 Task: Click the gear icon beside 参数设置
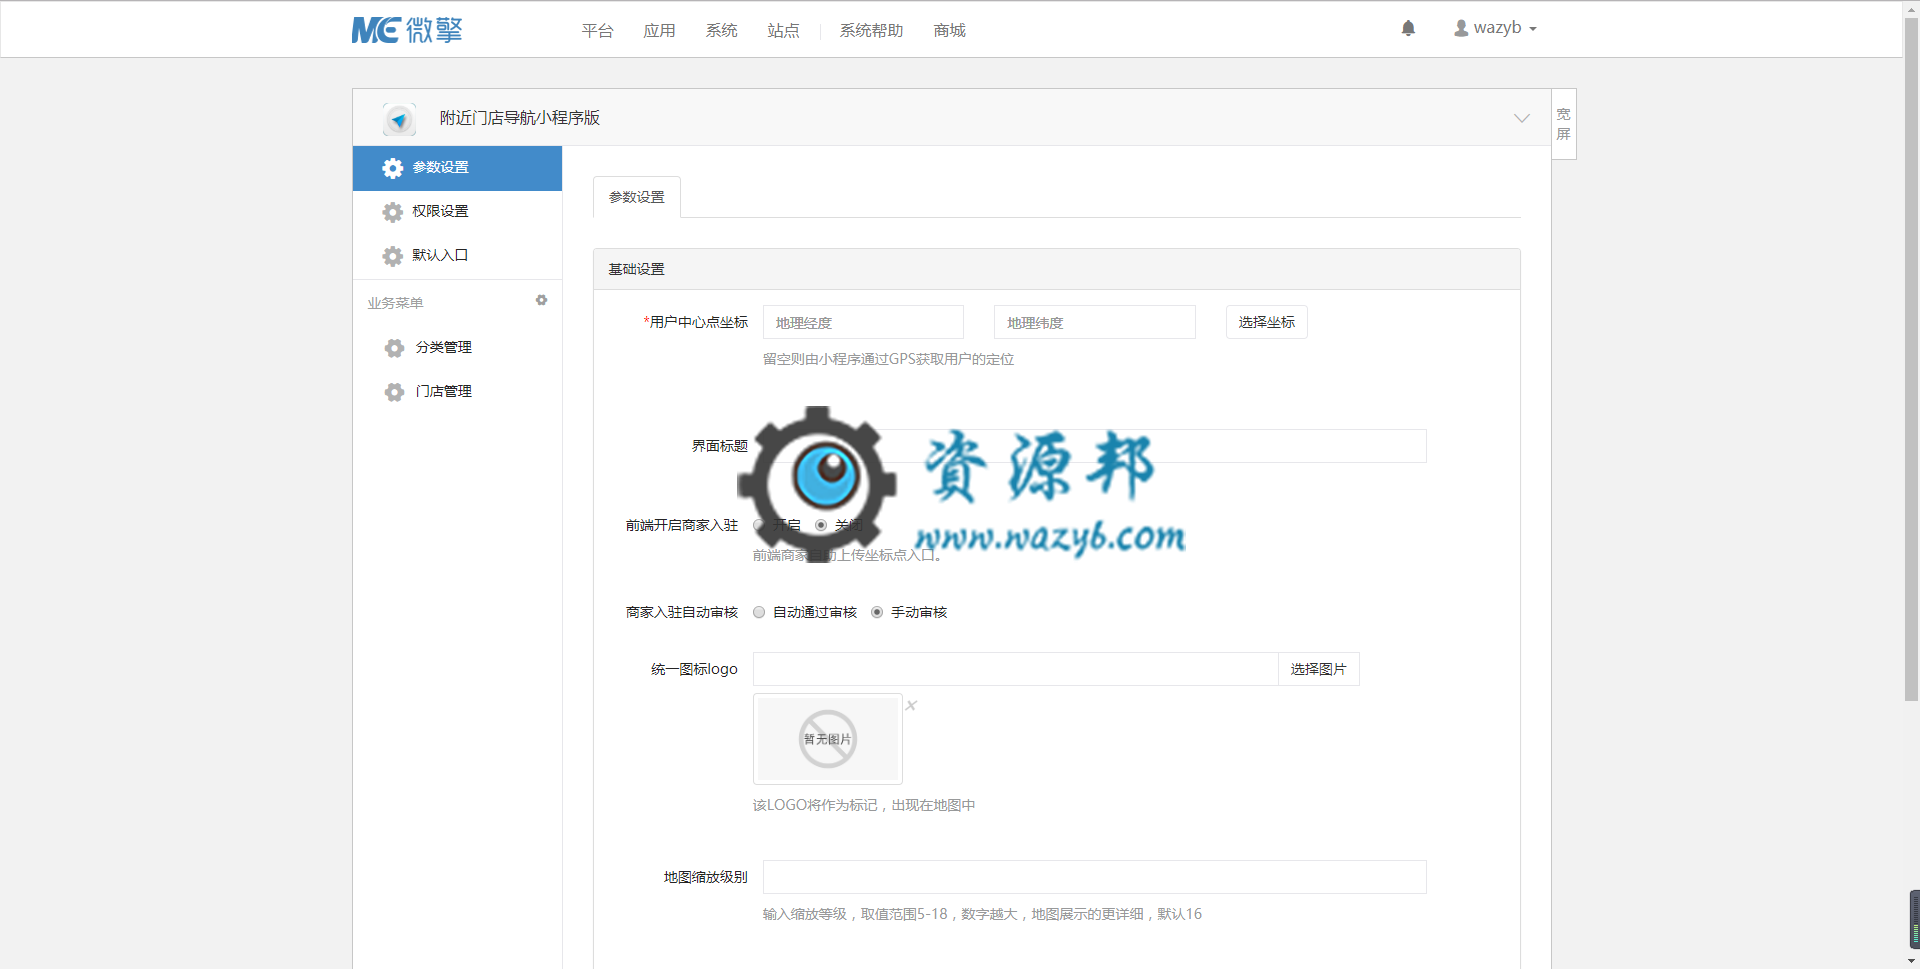[393, 168]
